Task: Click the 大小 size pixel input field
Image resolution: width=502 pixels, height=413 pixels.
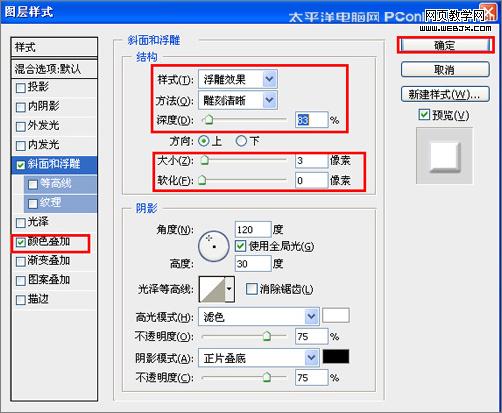Action: coord(311,161)
